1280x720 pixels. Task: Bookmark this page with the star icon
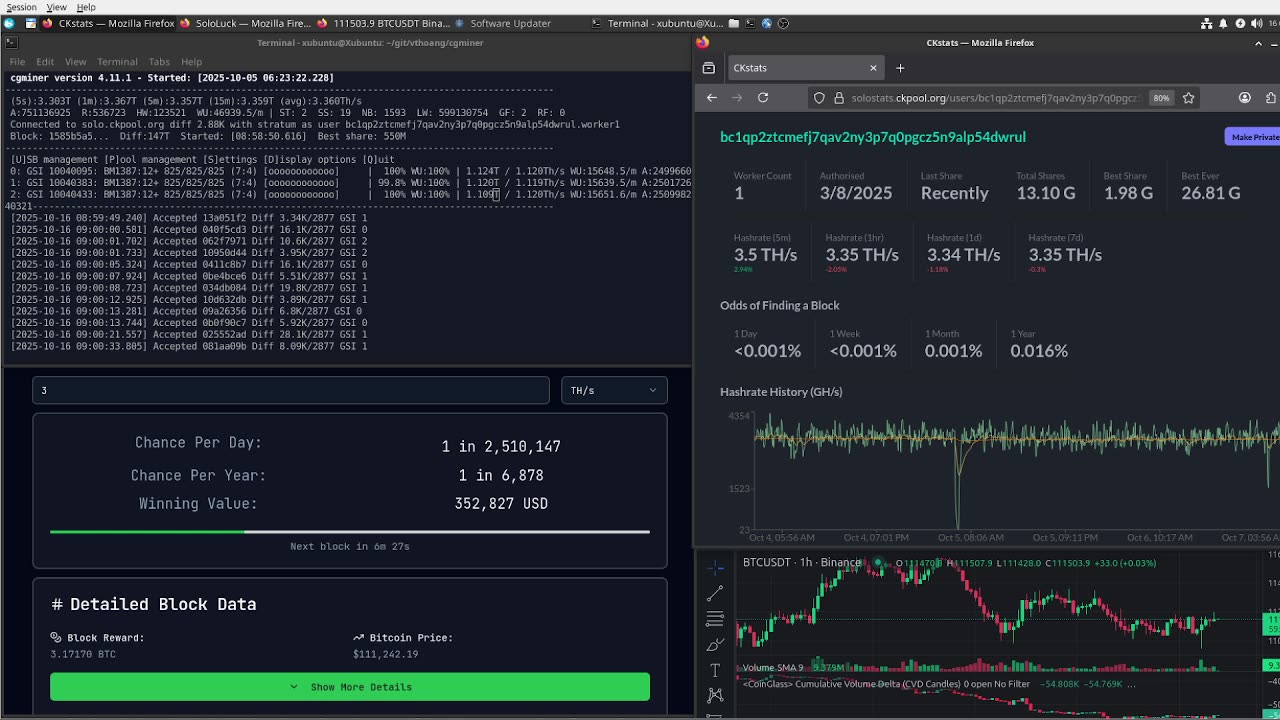coord(1189,98)
